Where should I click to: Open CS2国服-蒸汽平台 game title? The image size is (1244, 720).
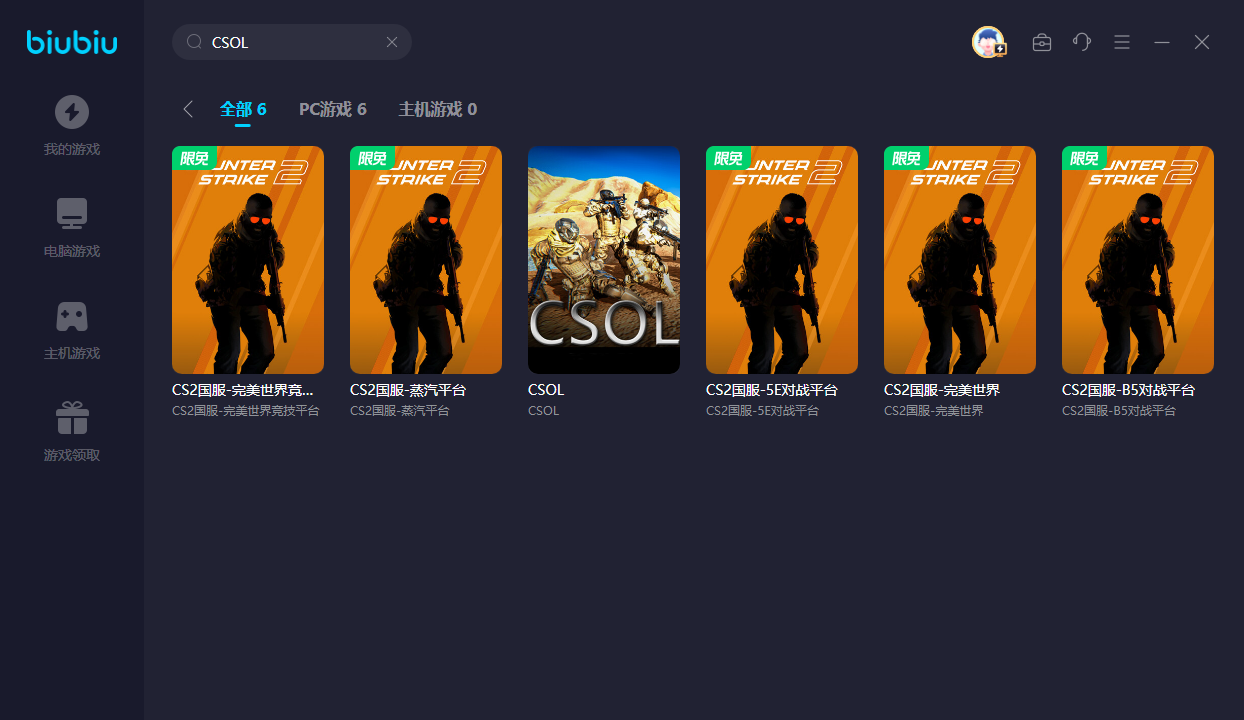pos(408,390)
